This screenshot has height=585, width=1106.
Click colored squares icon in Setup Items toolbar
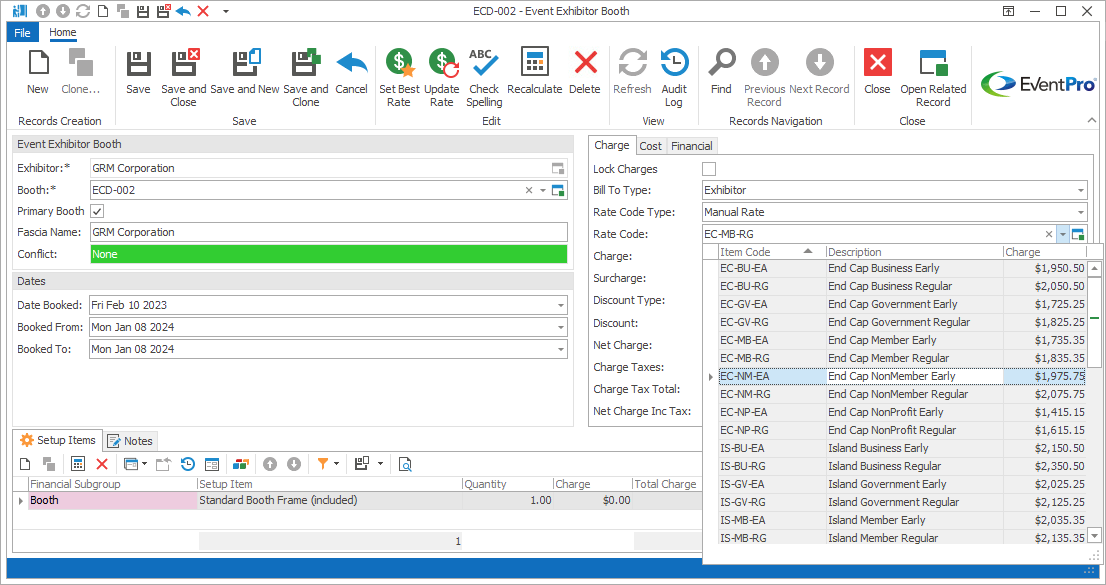tap(241, 464)
